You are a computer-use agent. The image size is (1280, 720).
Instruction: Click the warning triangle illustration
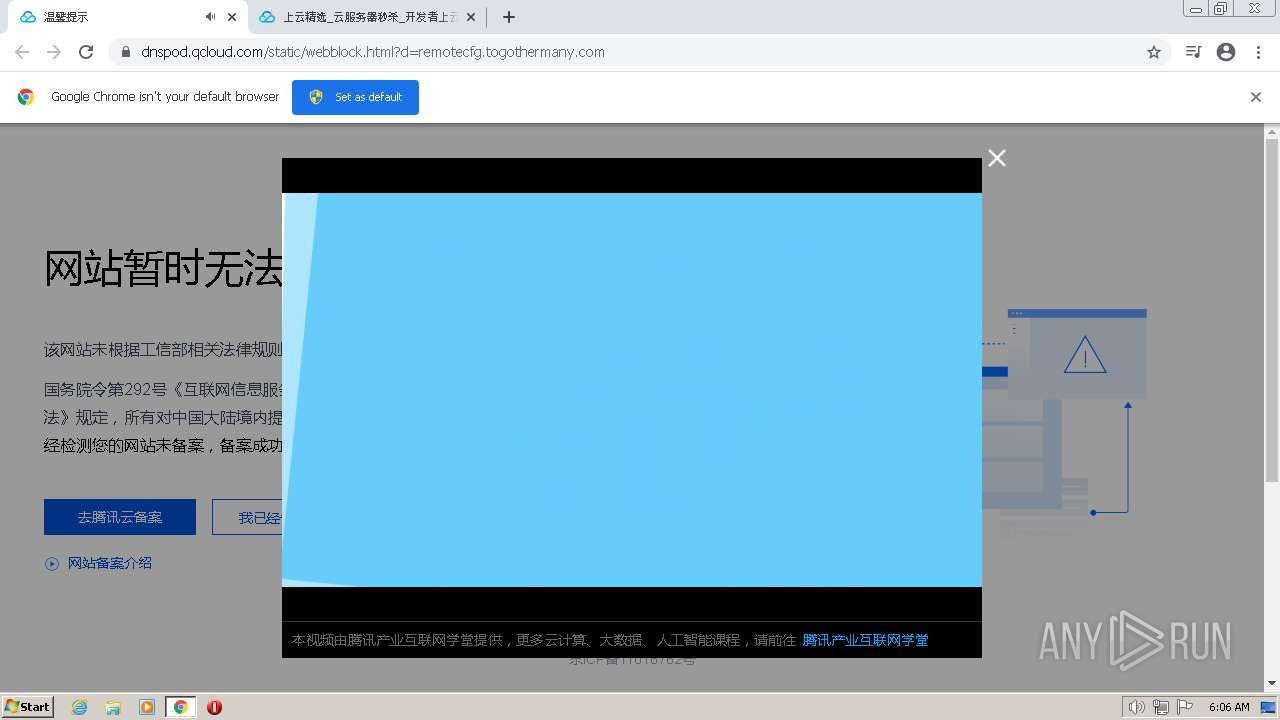(x=1085, y=355)
